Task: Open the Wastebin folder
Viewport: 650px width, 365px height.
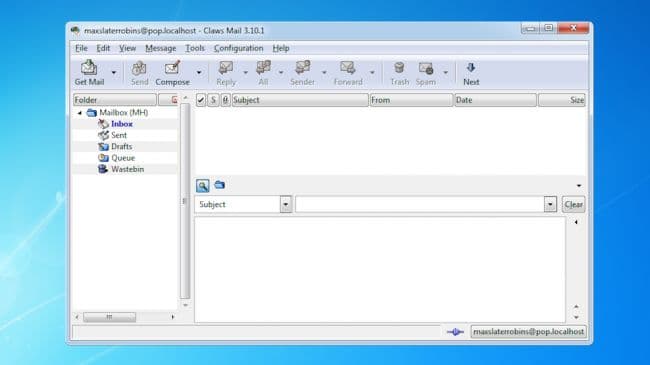Action: click(127, 169)
